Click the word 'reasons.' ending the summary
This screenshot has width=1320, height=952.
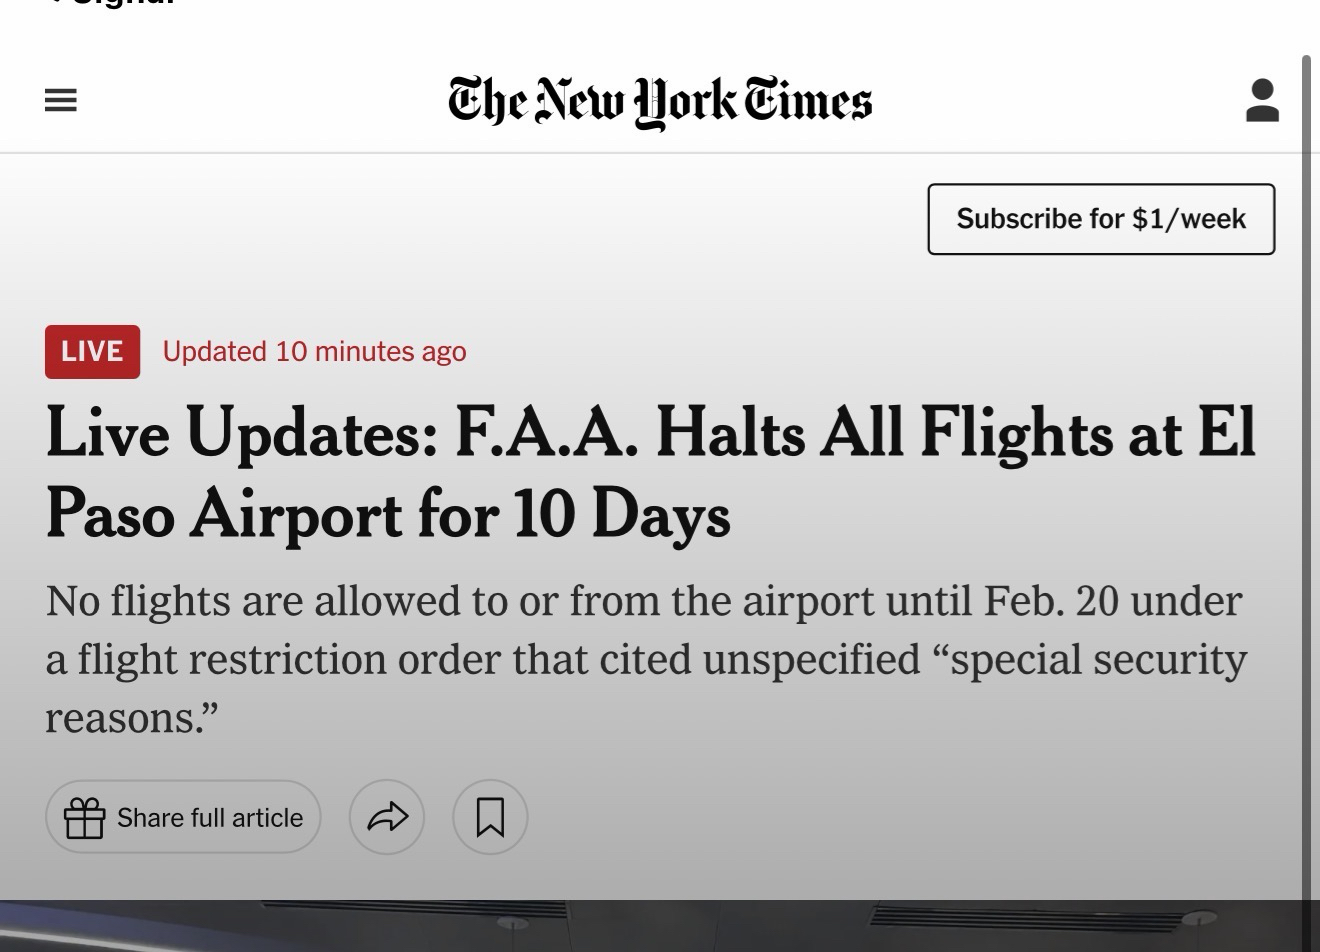tap(131, 718)
